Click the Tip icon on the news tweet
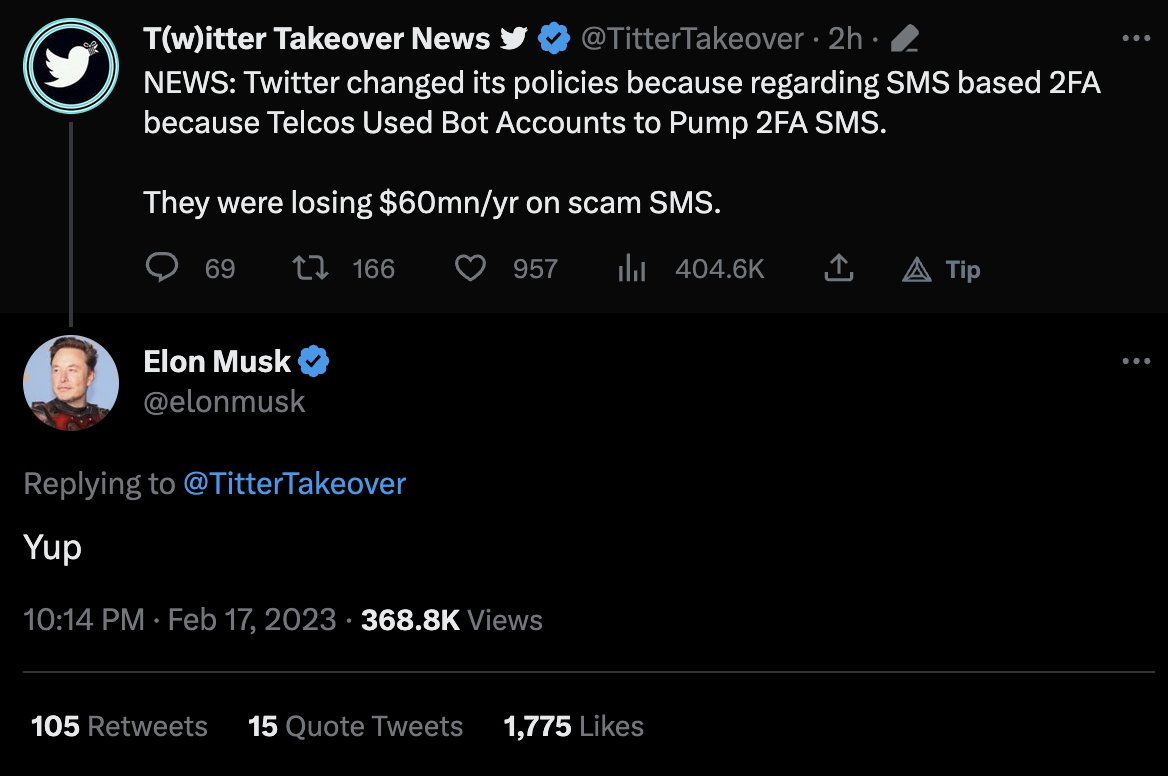Viewport: 1168px width, 776px height. tap(917, 269)
